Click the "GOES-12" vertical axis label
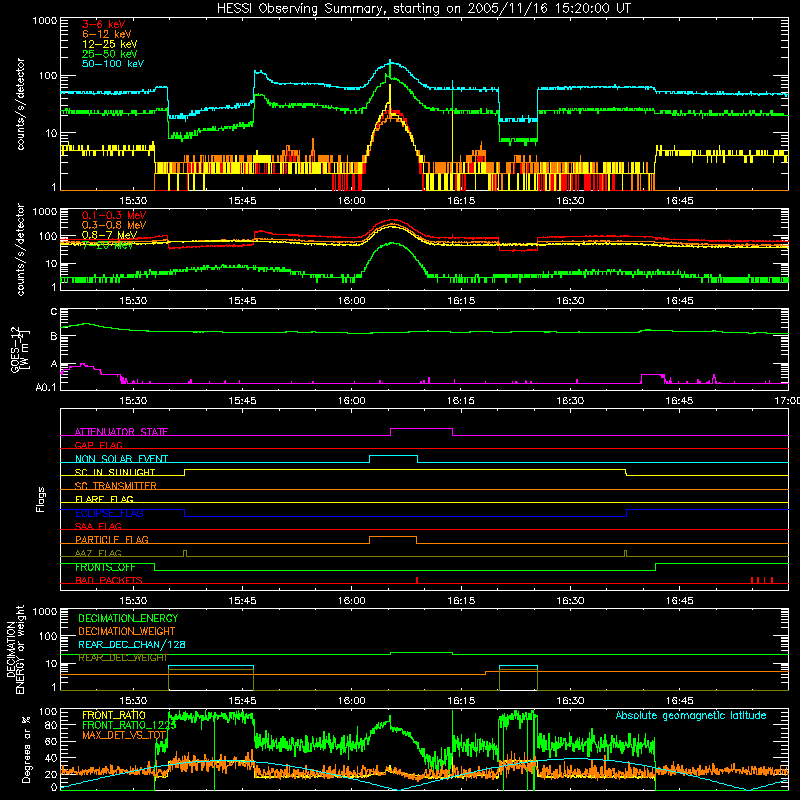The image size is (800, 800). pyautogui.click(x=15, y=349)
